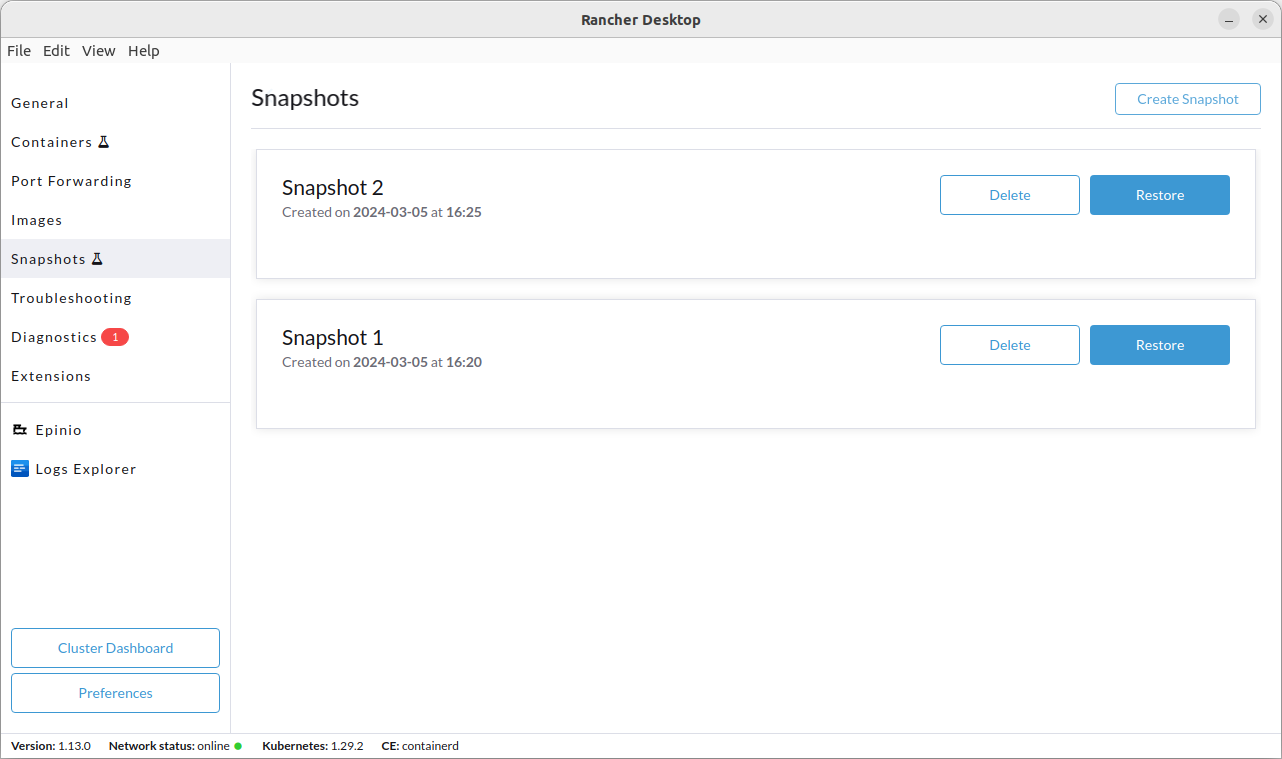The image size is (1282, 759).
Task: Open the Epinio extension entry
Action: coord(115,430)
